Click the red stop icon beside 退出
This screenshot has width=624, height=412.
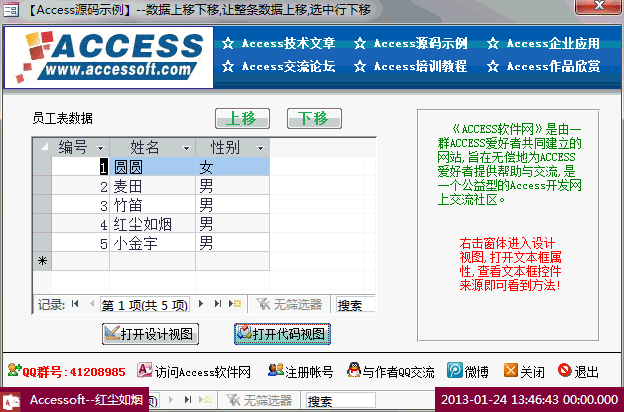[x=564, y=370]
